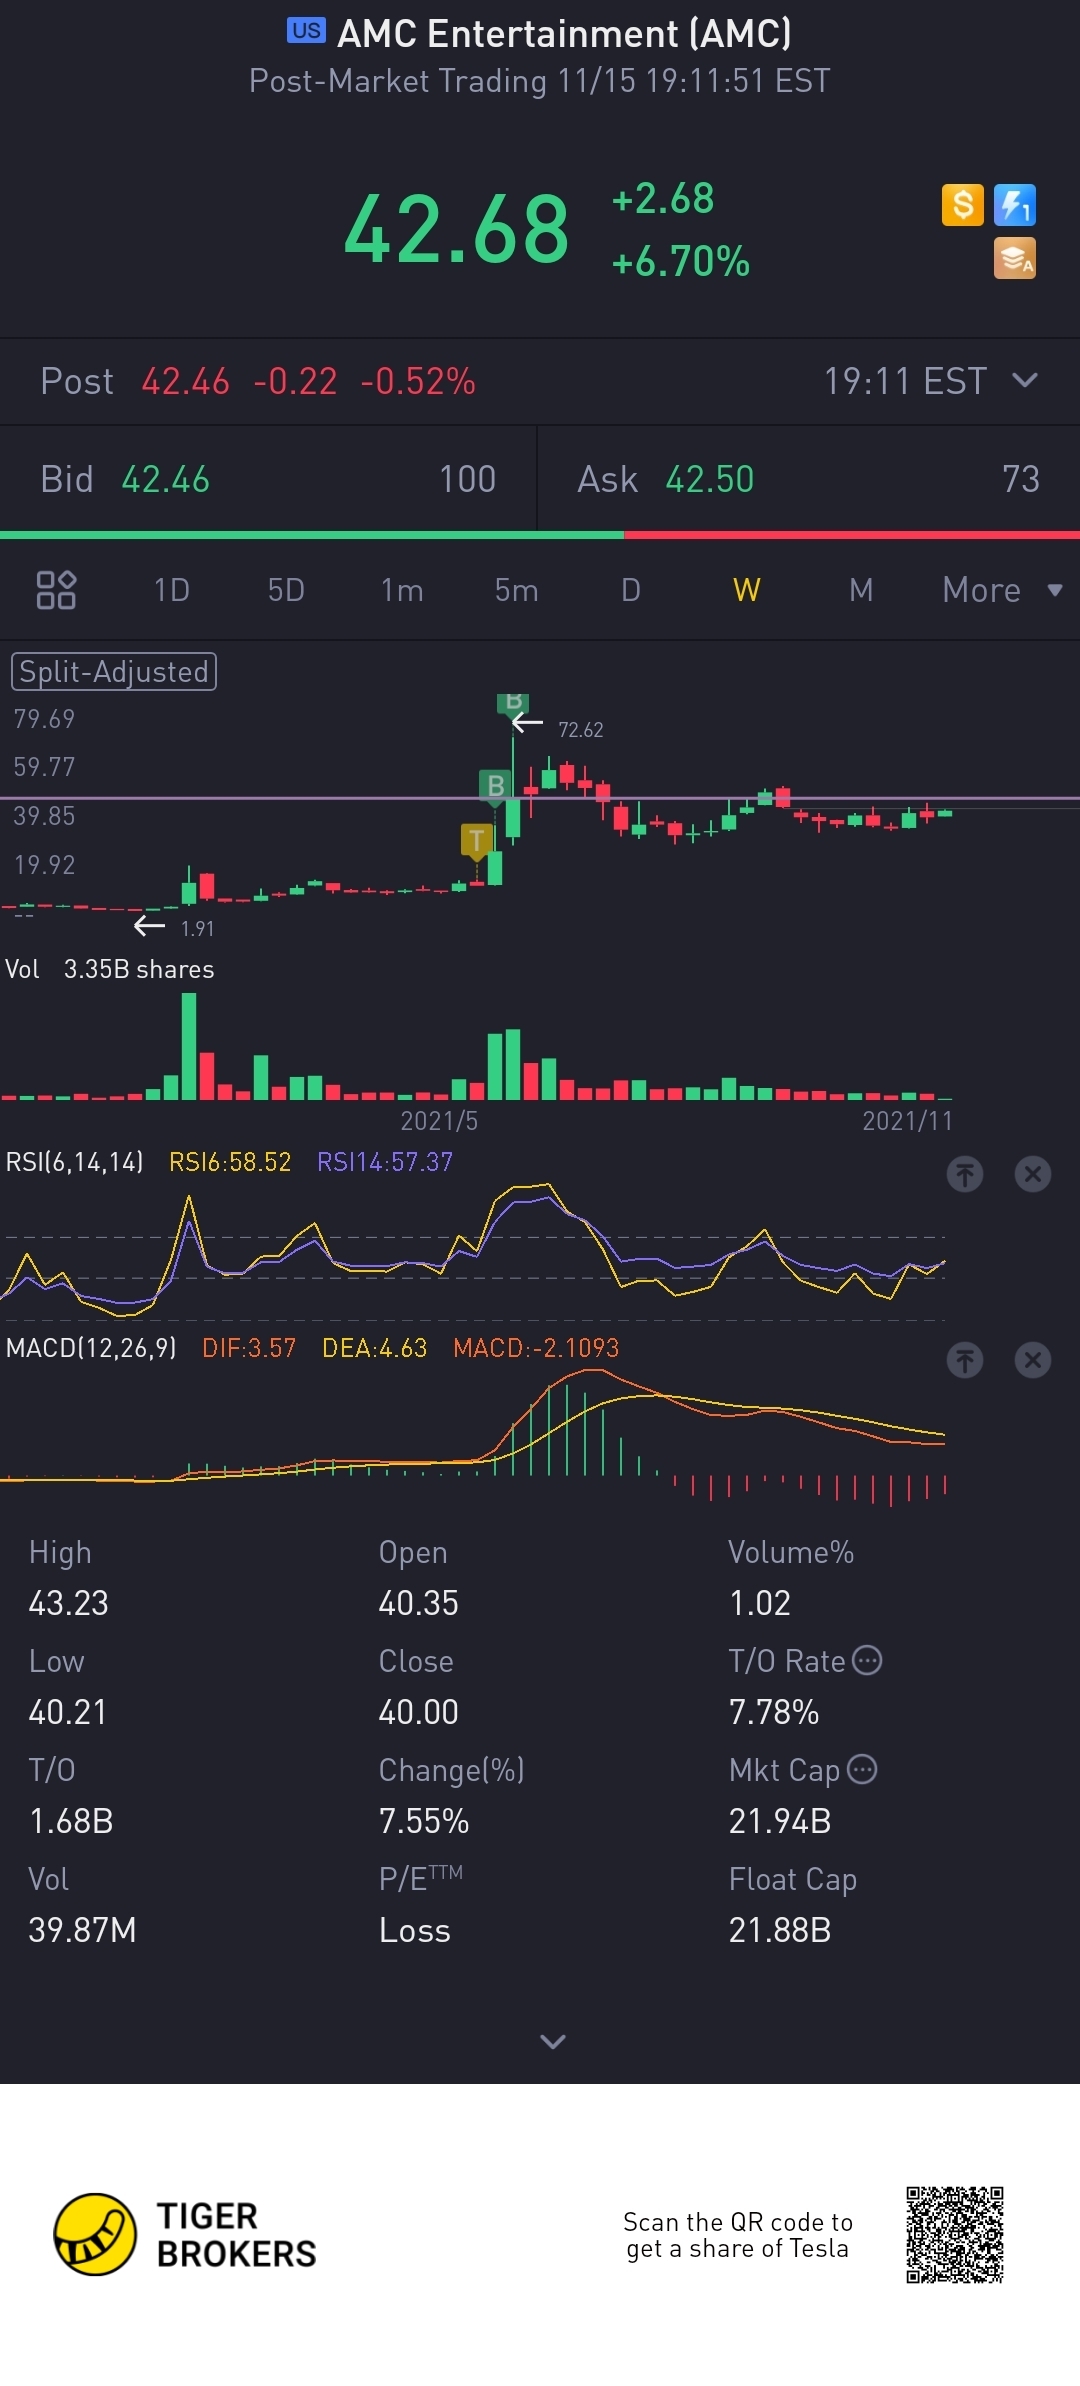Select the M monthly chart tab

[861, 590]
